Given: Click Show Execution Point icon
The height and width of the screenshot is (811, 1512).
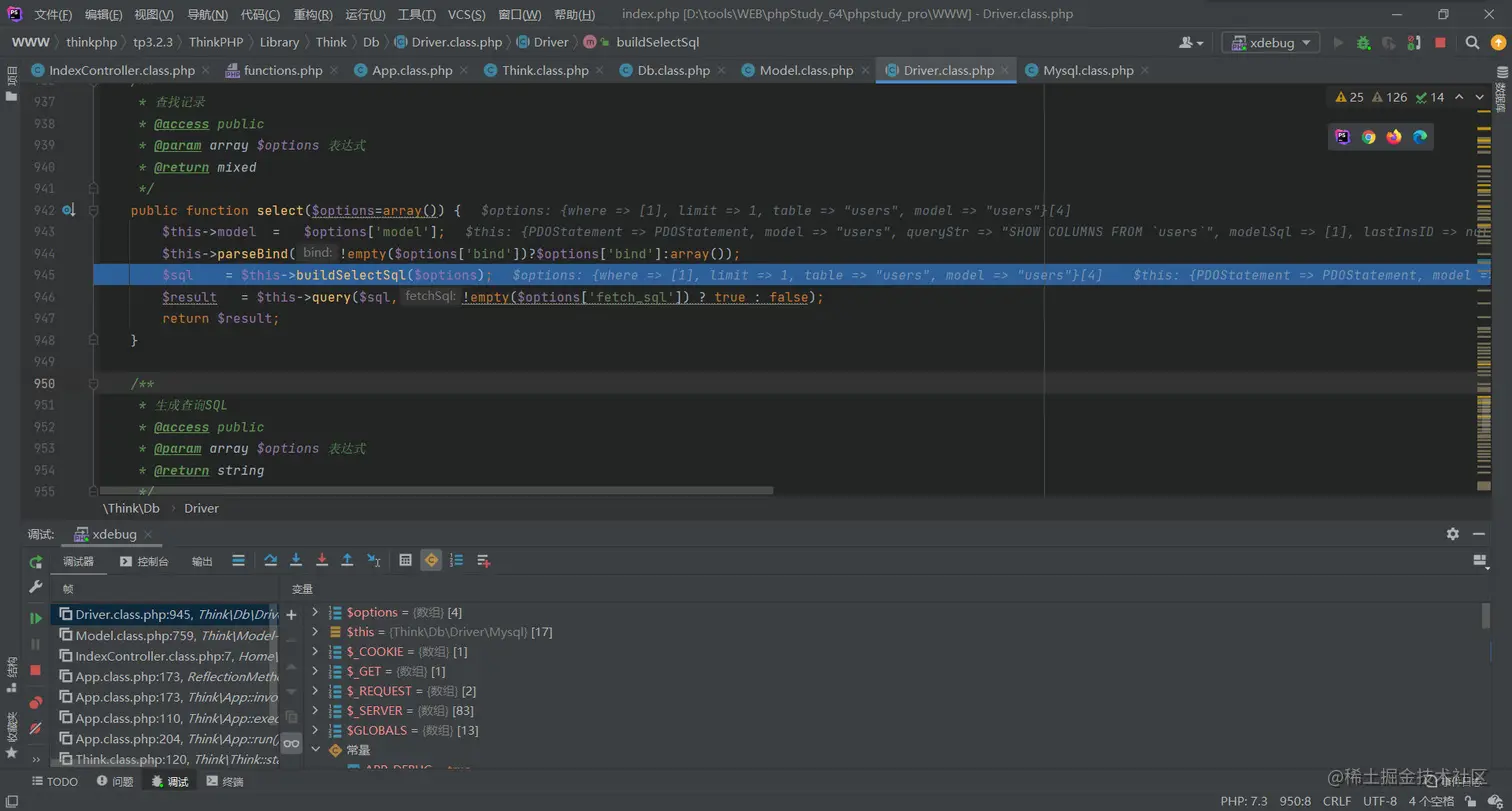Looking at the screenshot, I should (238, 560).
